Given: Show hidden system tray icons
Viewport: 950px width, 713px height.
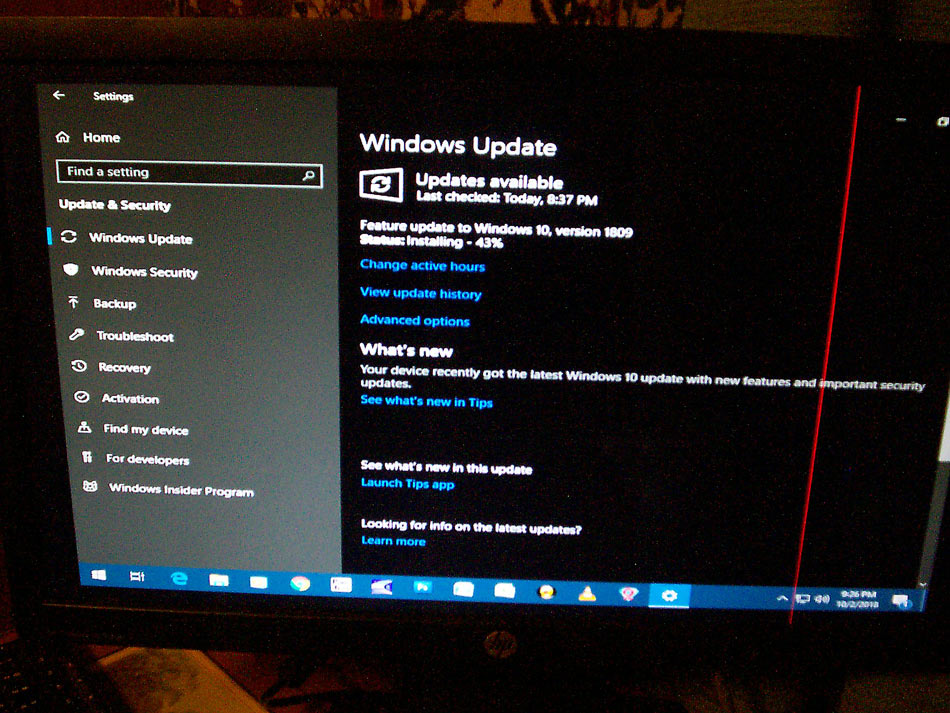Looking at the screenshot, I should click(x=782, y=599).
